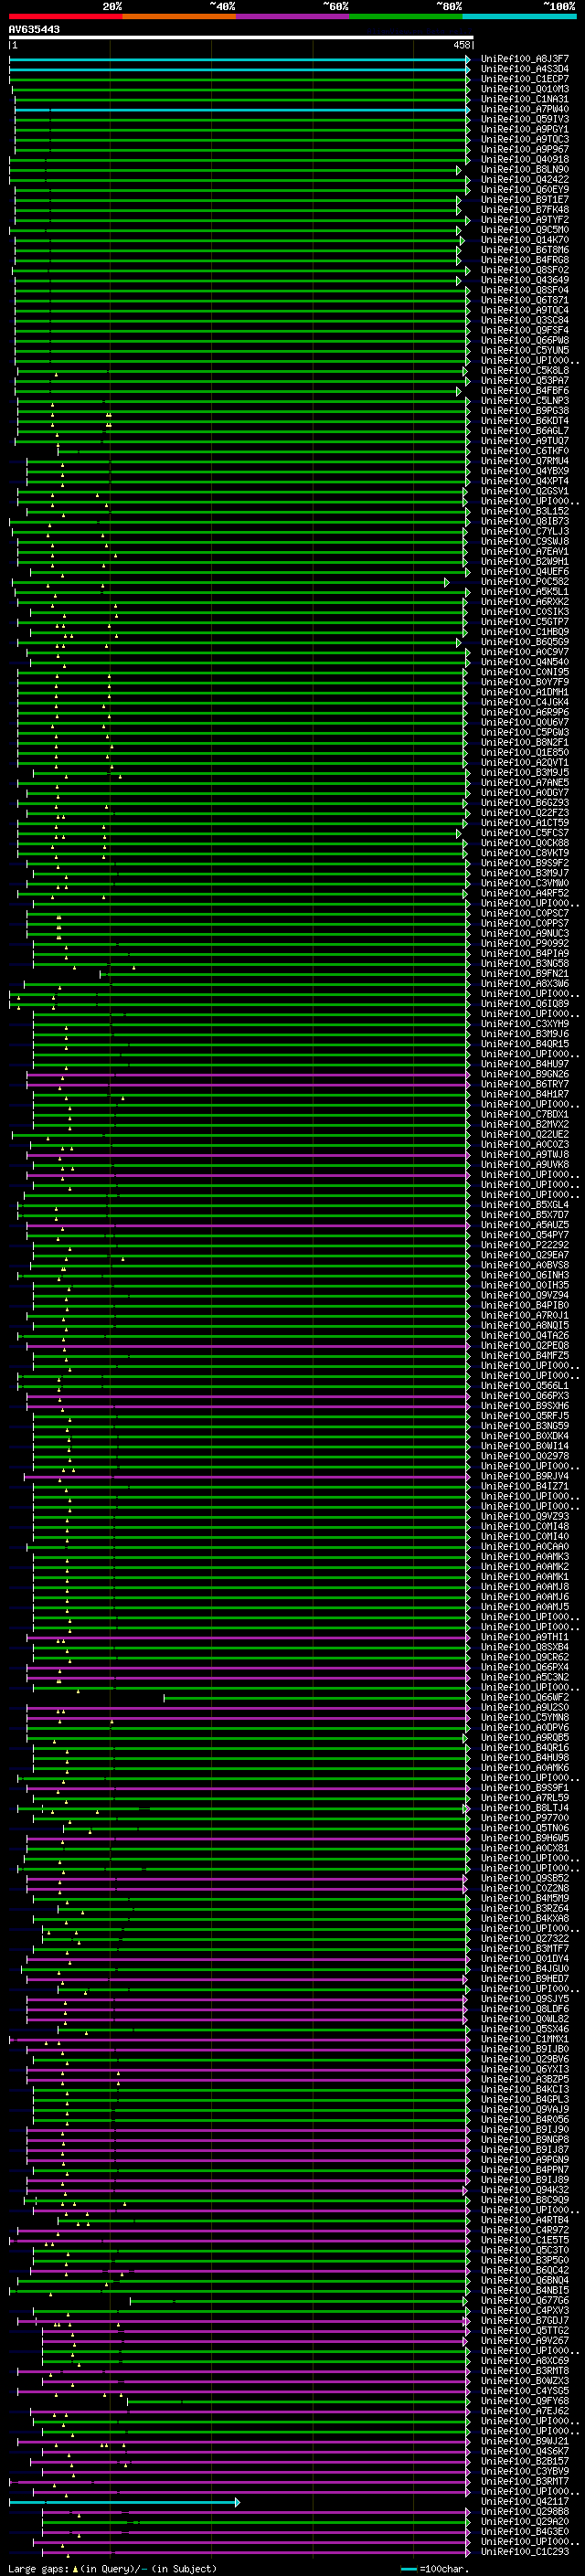Viewport: 585px width, 2576px height.
Task: Click the query end position 458
Action: (462, 45)
